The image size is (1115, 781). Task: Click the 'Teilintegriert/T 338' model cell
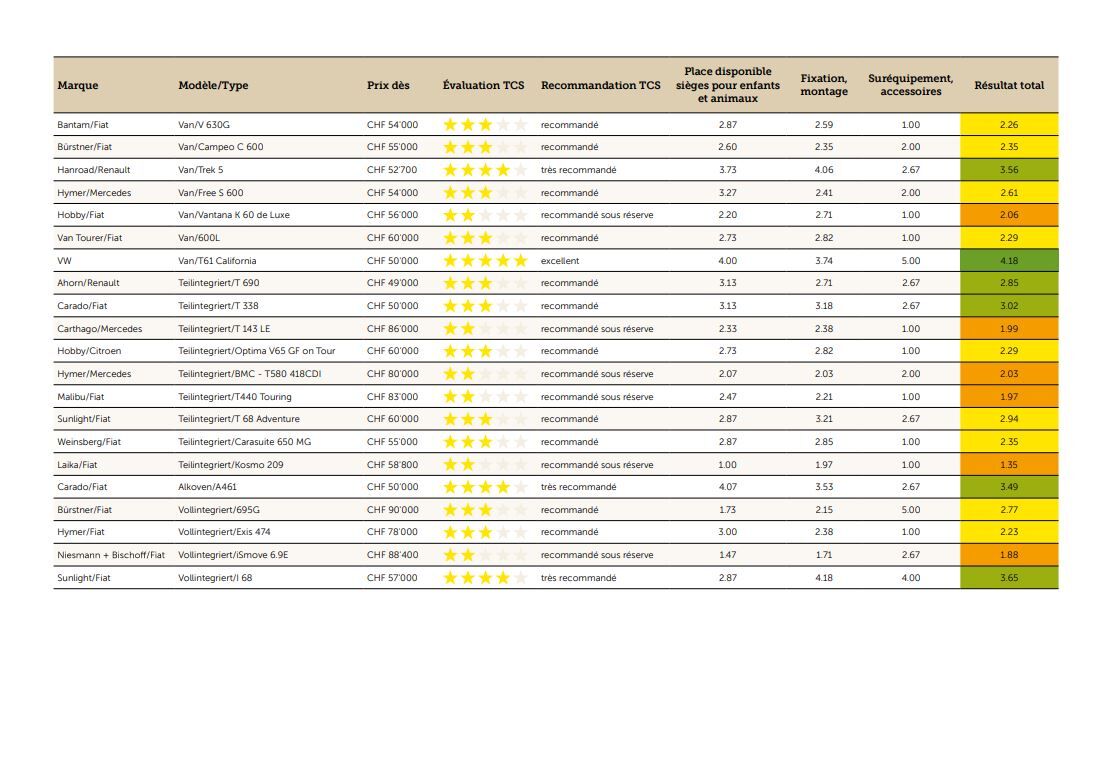(218, 306)
